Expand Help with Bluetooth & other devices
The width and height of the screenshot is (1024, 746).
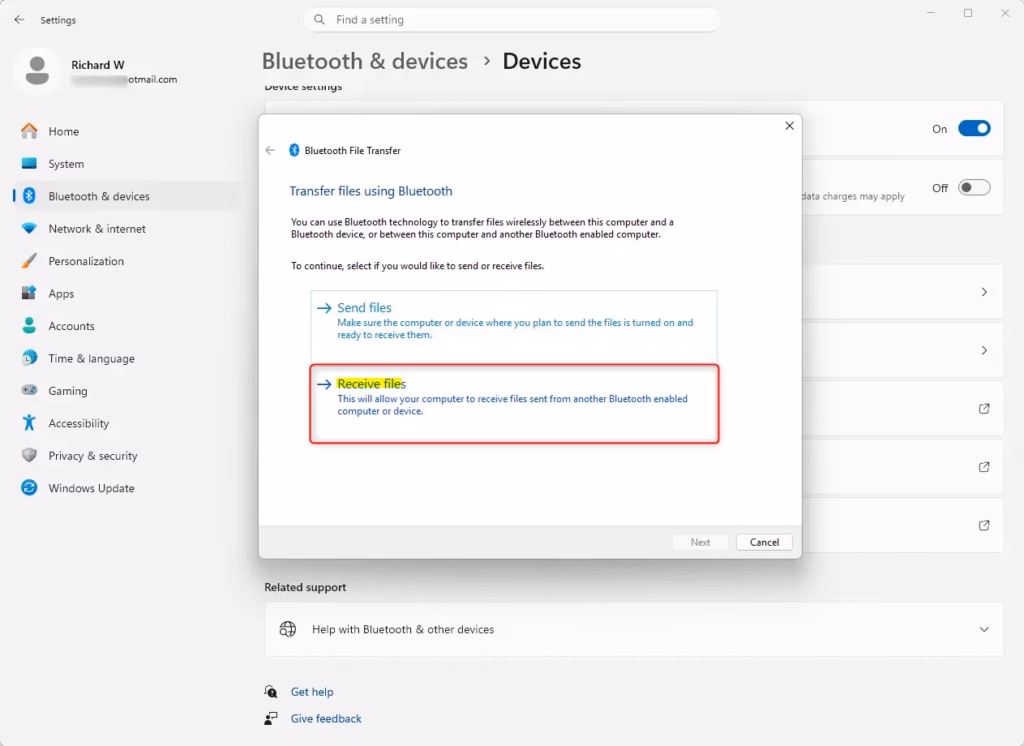tap(633, 629)
